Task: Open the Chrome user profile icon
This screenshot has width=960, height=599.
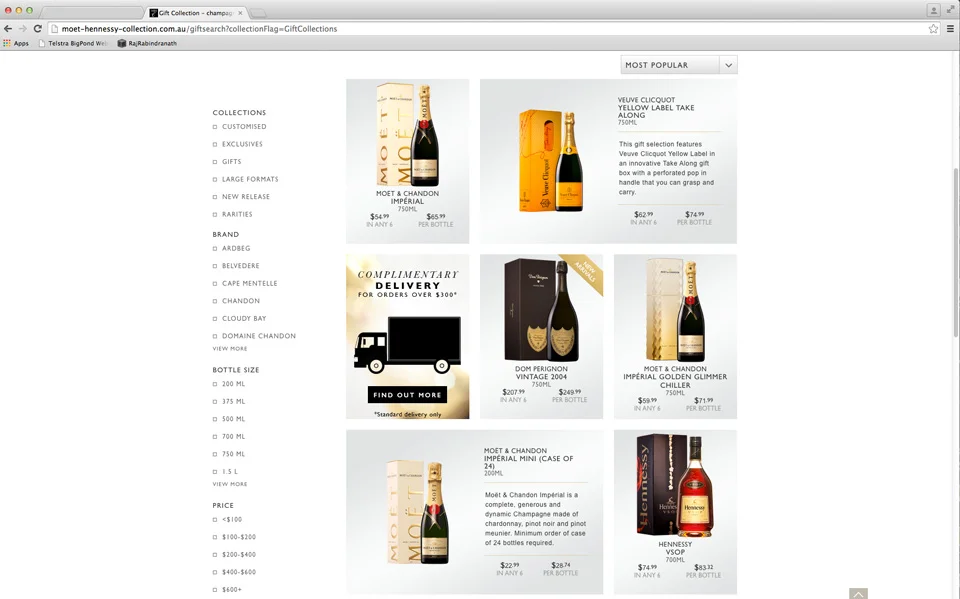Action: point(934,10)
